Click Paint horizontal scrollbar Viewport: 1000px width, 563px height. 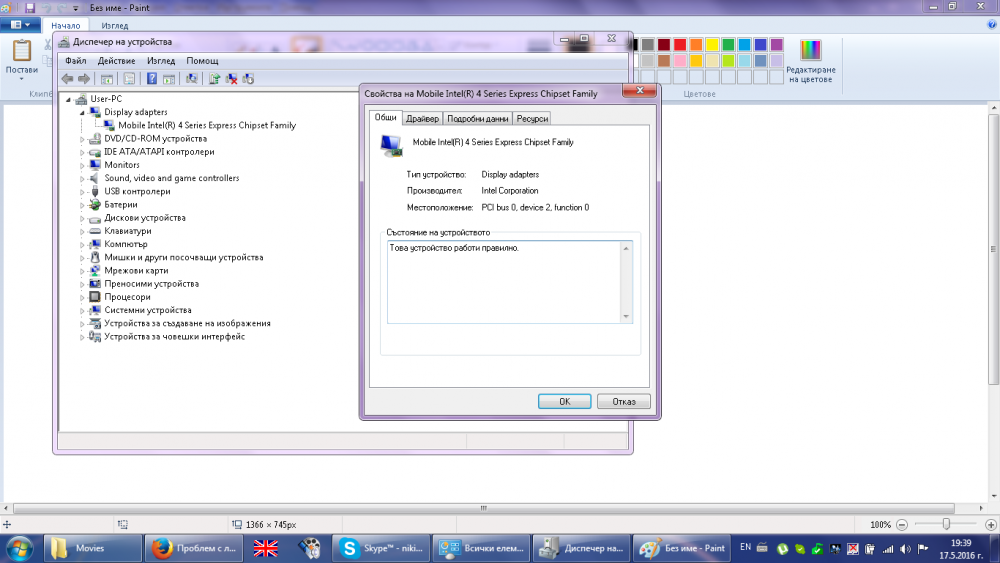coord(483,508)
